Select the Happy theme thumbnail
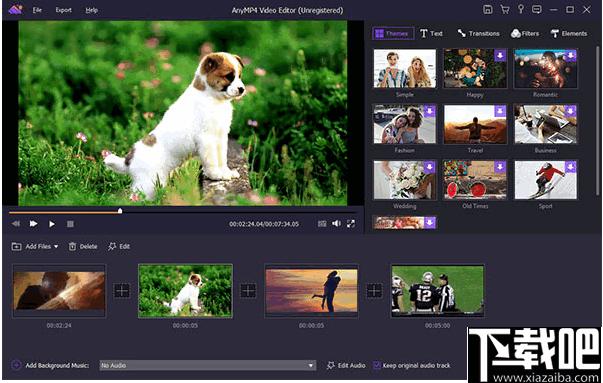The image size is (603, 383). (475, 68)
